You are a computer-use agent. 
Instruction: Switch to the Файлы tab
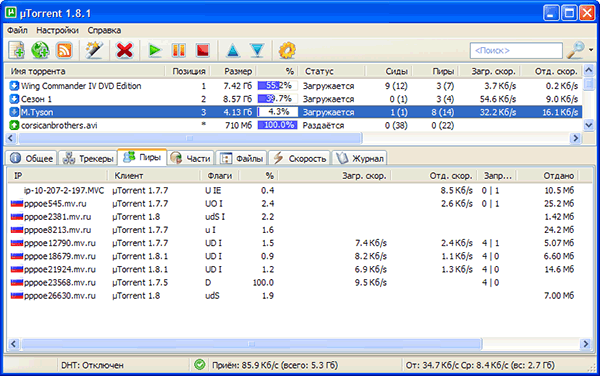click(x=242, y=158)
